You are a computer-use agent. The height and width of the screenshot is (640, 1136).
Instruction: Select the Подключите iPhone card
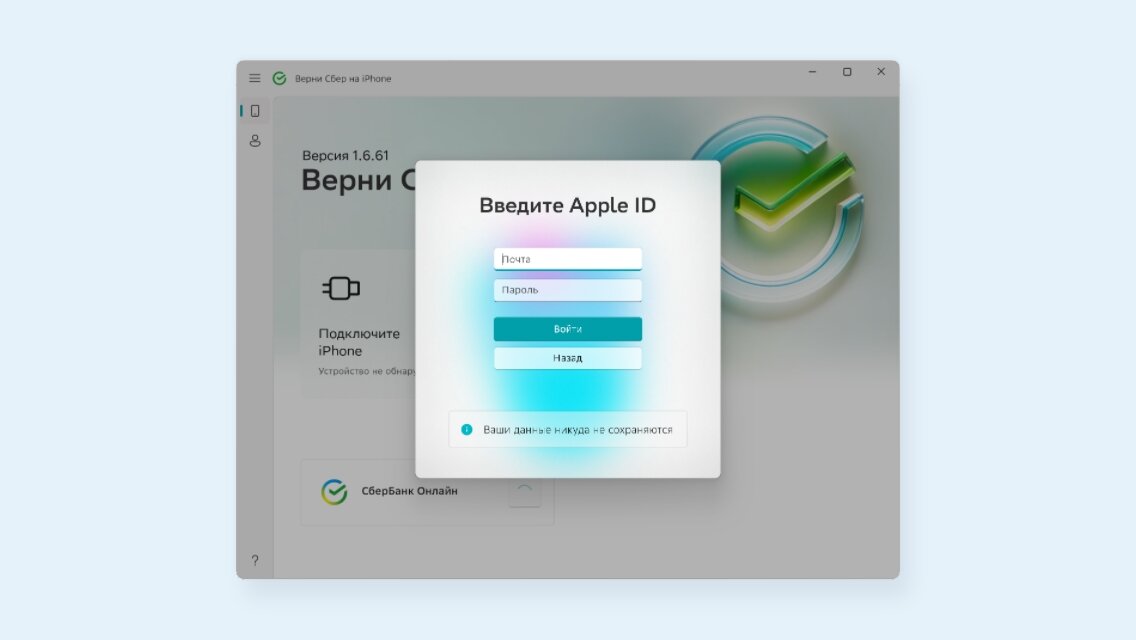(x=358, y=323)
